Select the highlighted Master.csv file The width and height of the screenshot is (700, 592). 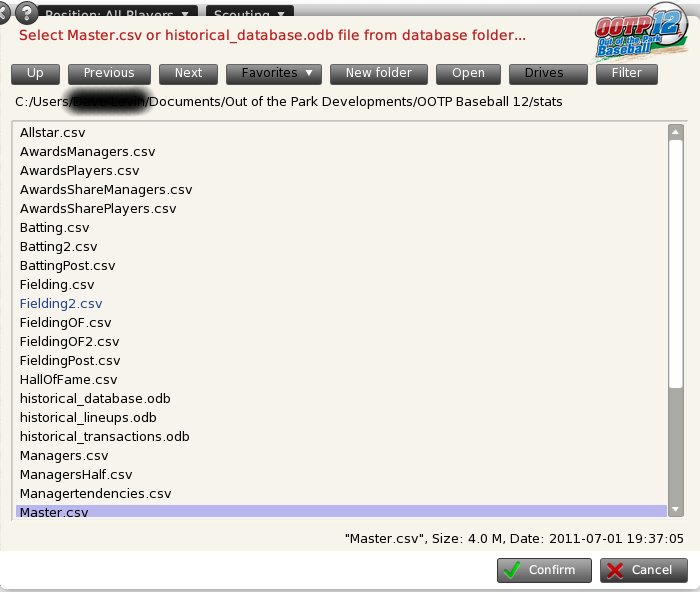click(x=341, y=511)
